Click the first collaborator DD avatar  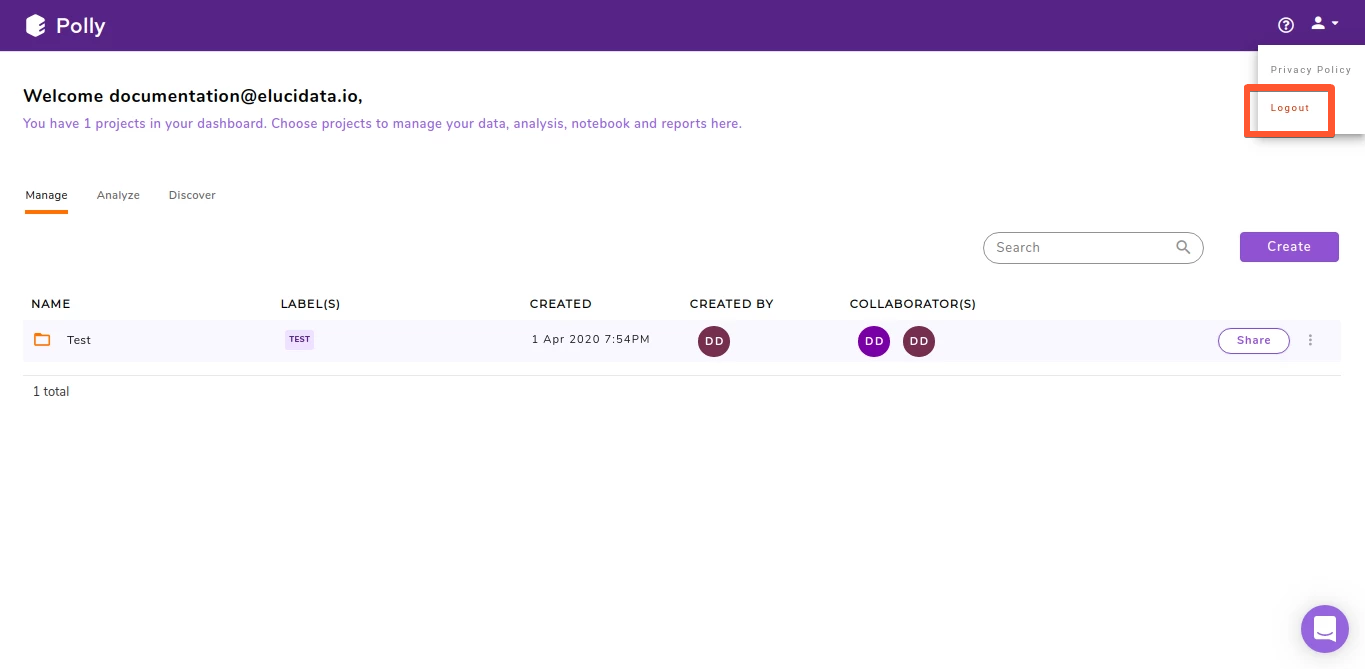tap(873, 341)
